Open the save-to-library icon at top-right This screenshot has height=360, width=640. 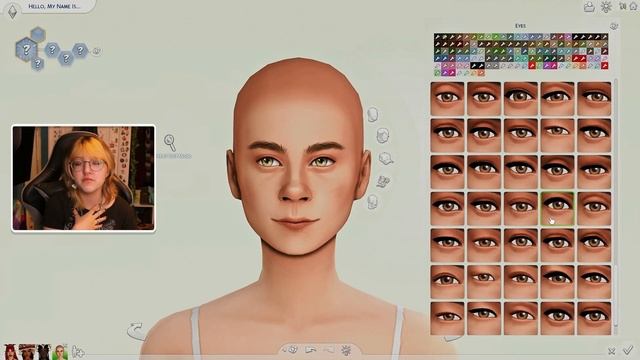(589, 7)
